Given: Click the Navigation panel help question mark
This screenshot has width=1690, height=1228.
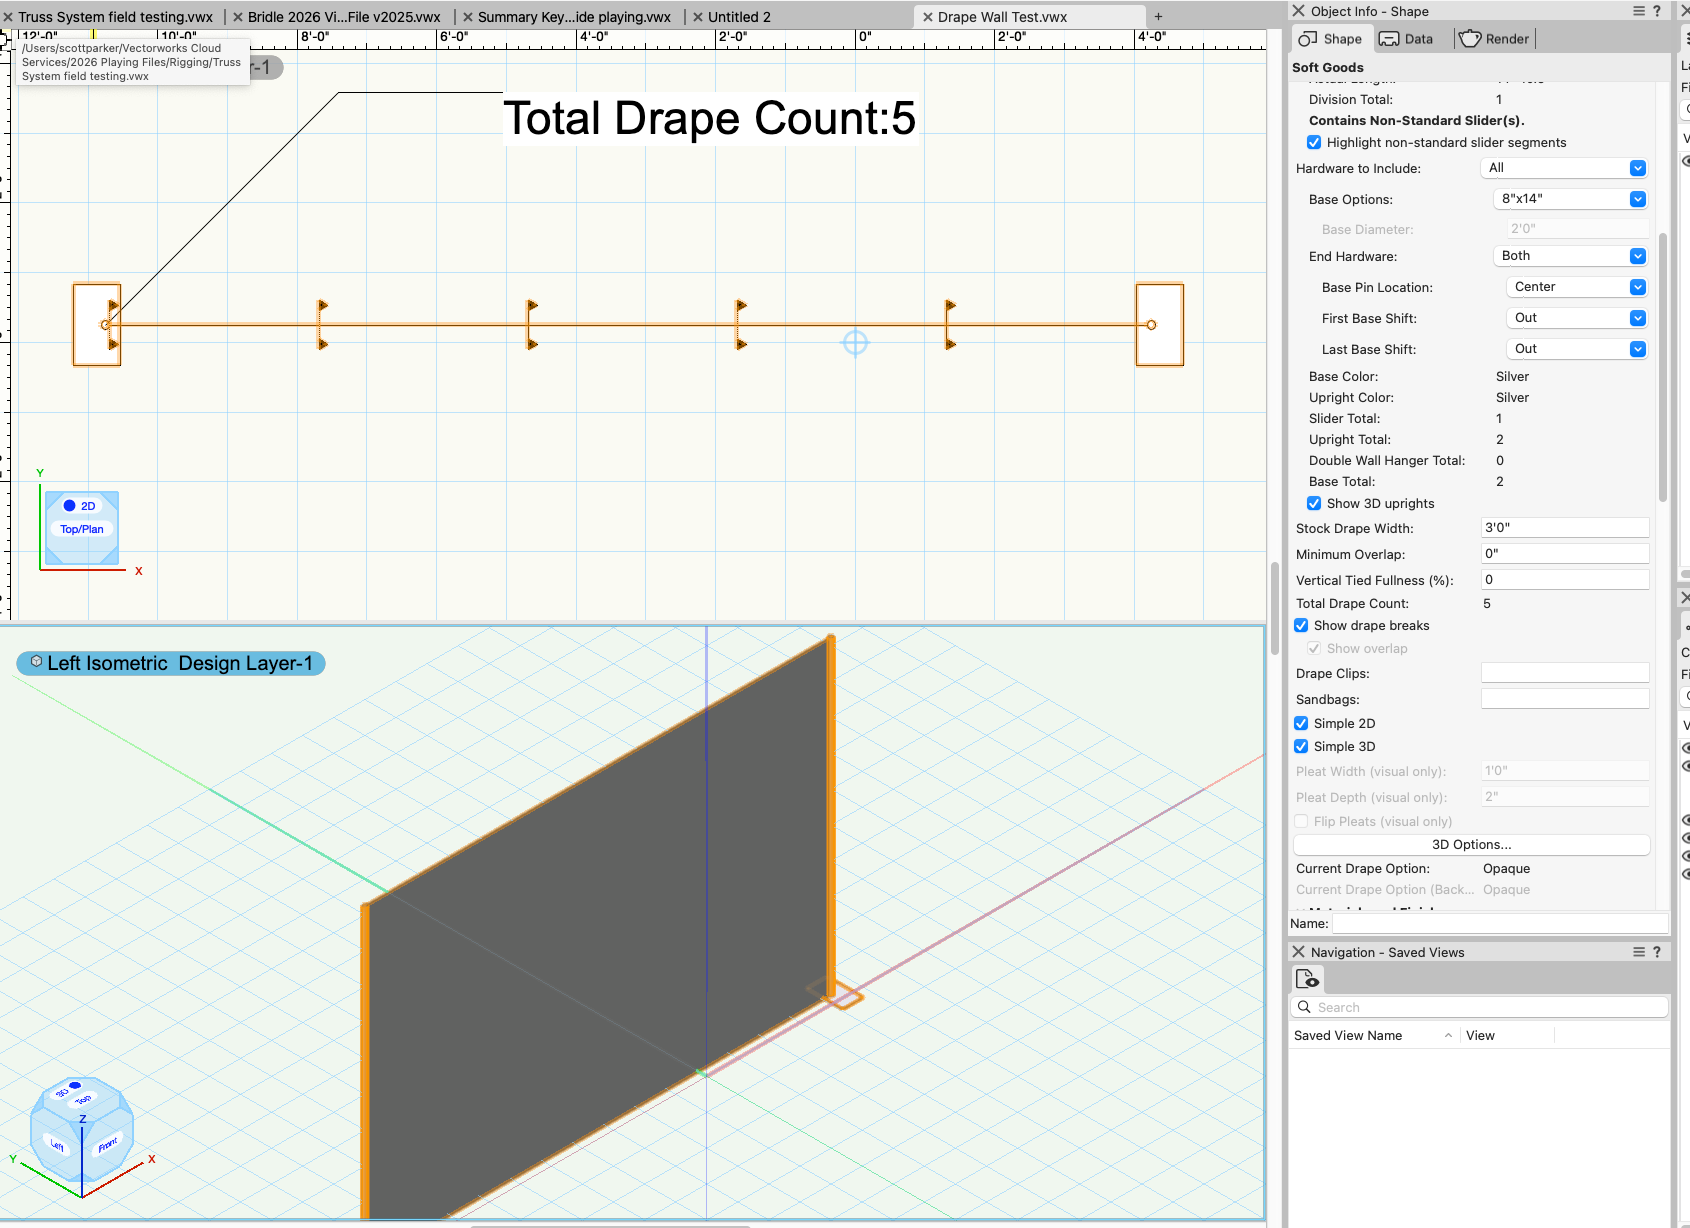Looking at the screenshot, I should click(1657, 952).
